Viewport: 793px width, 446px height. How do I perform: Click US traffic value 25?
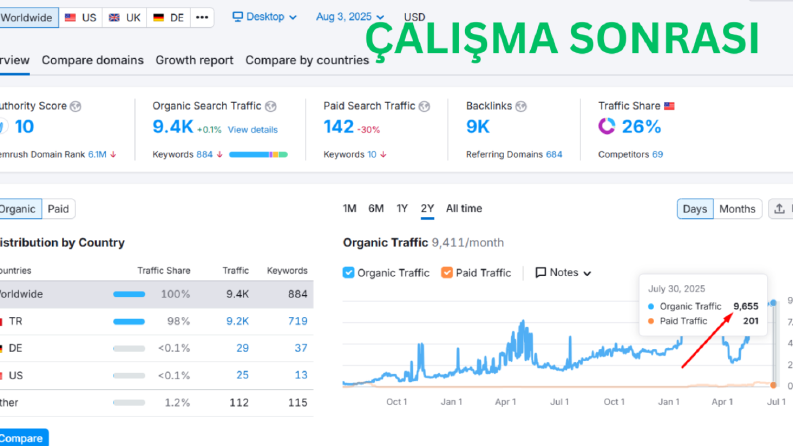click(243, 375)
